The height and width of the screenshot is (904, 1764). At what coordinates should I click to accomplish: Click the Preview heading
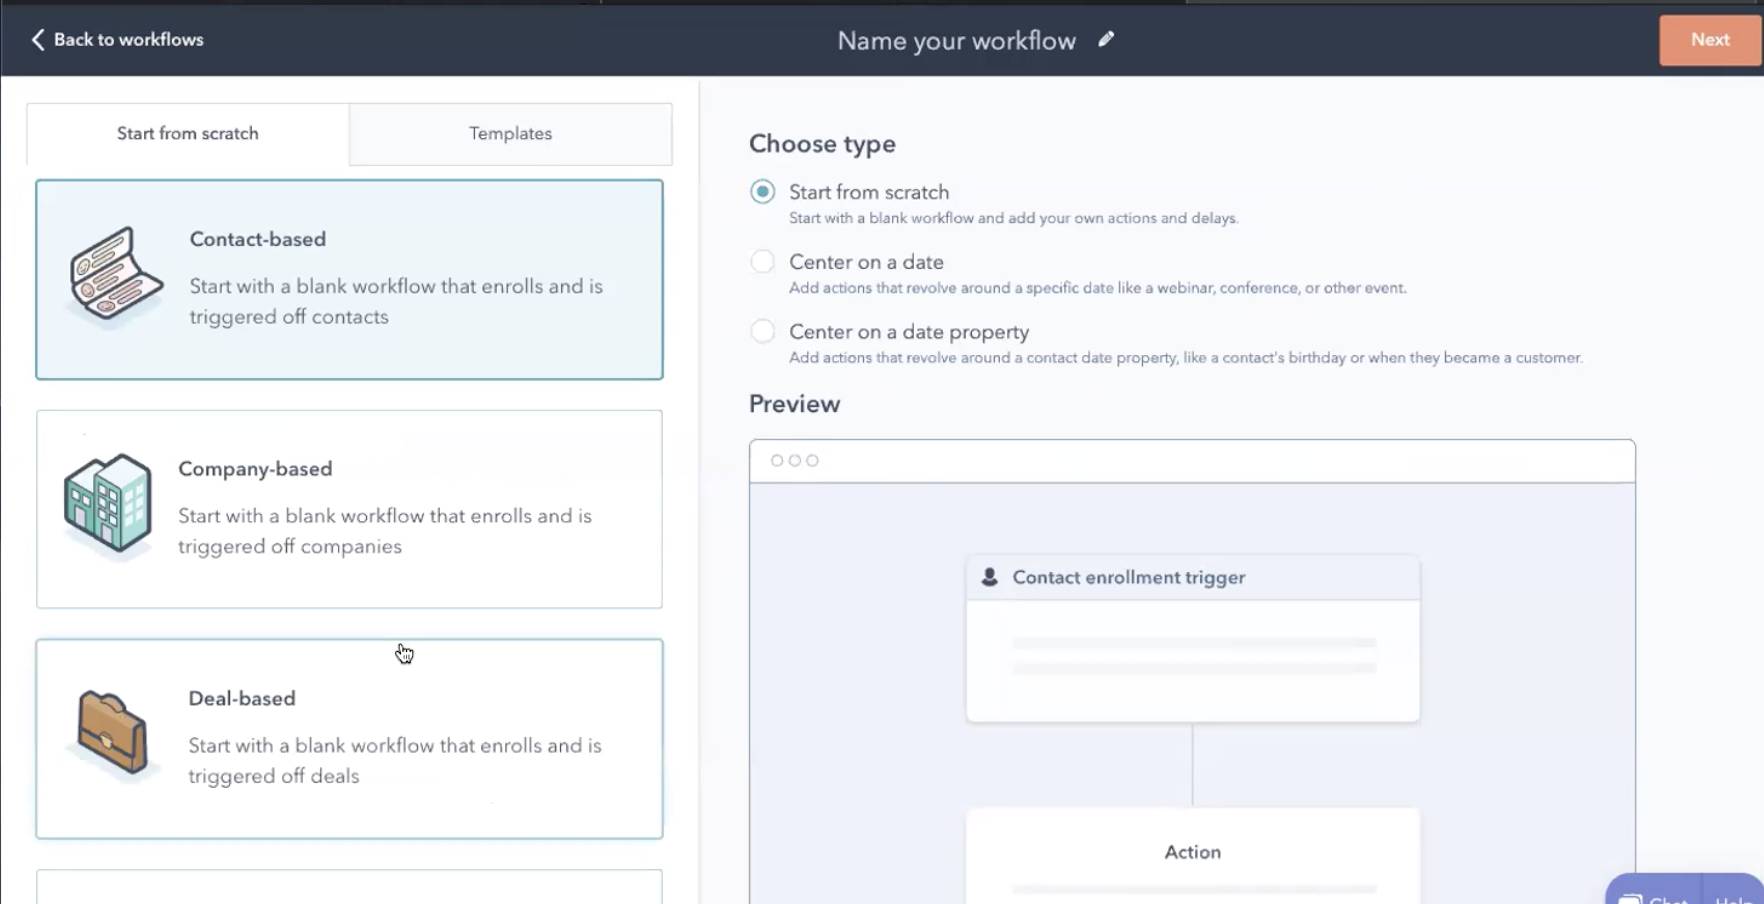tap(795, 404)
